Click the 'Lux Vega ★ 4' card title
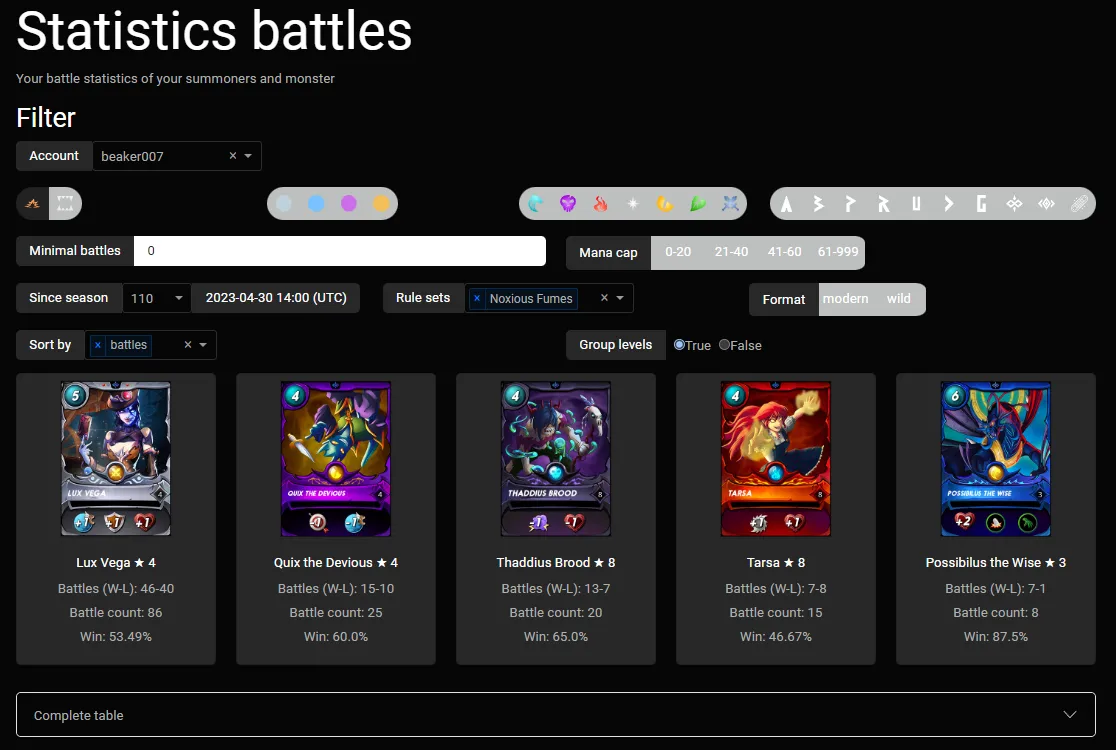The height and width of the screenshot is (750, 1116). coord(116,563)
